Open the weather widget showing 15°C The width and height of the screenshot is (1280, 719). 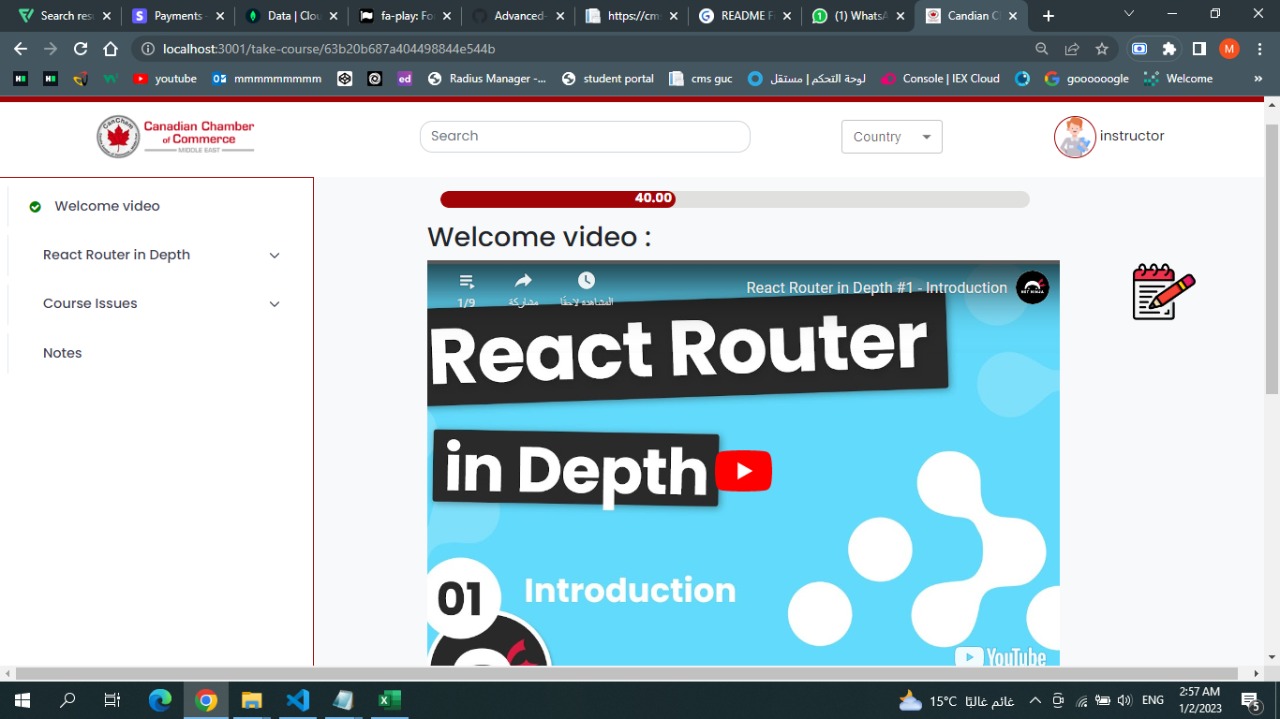[957, 700]
